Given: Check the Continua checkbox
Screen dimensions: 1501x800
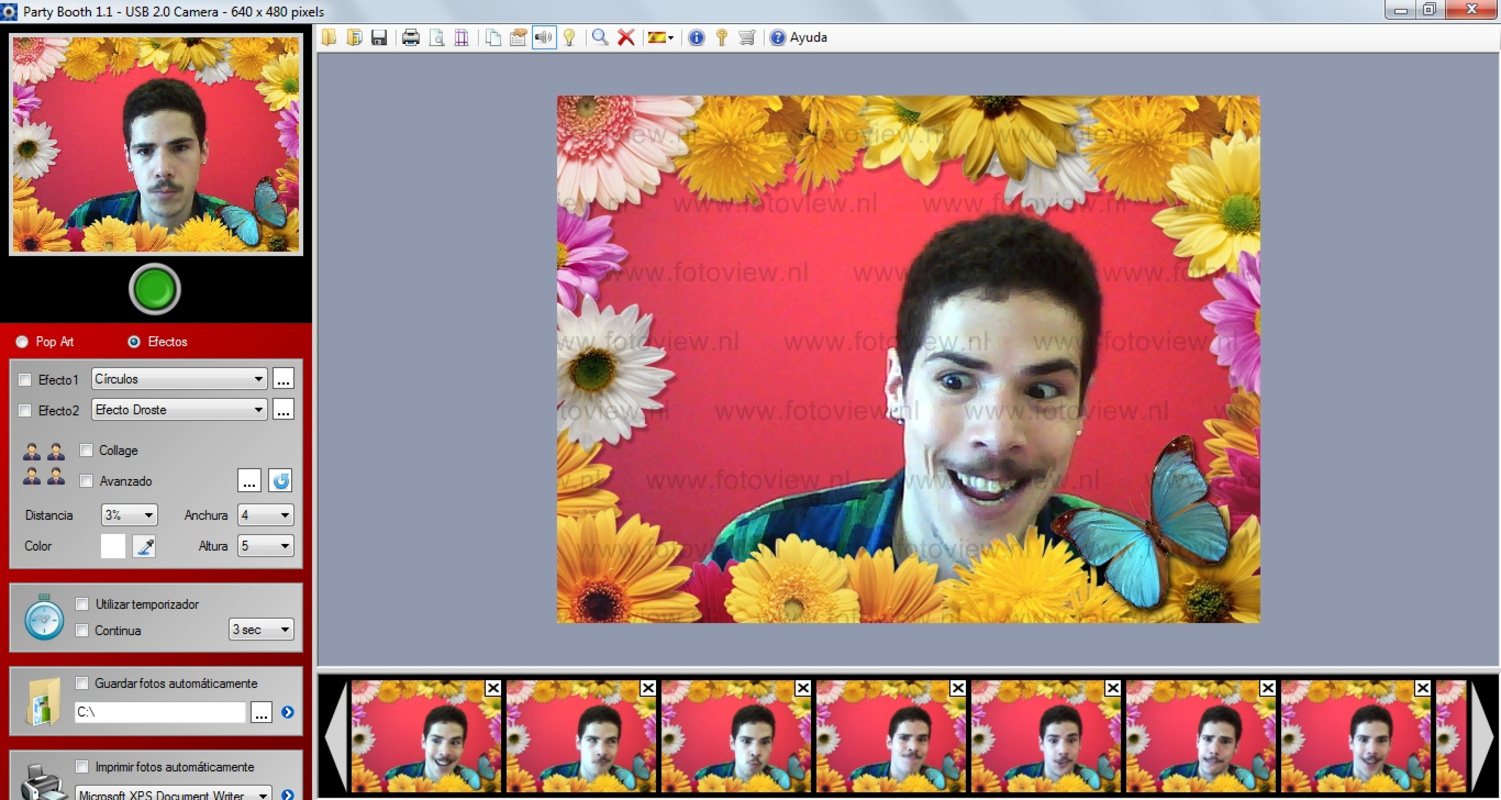Looking at the screenshot, I should [x=82, y=631].
